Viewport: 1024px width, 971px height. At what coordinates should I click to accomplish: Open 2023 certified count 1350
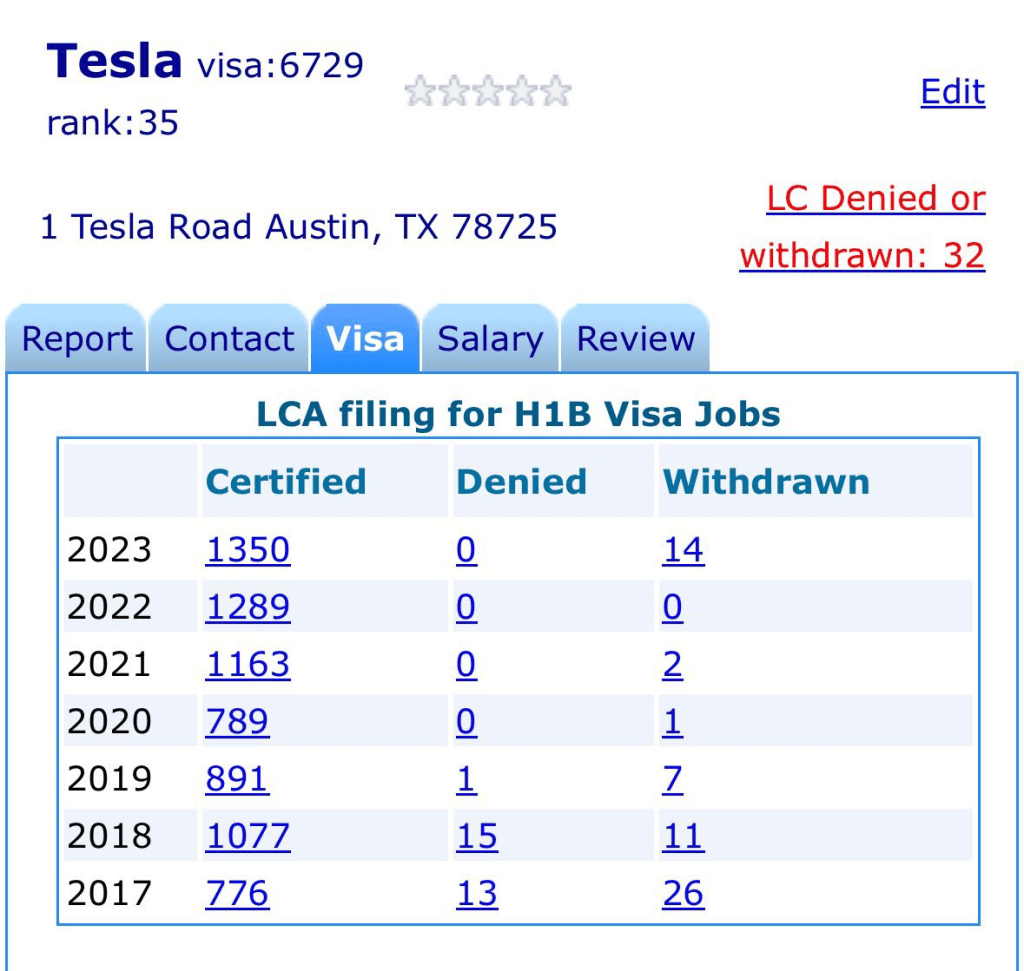[248, 550]
